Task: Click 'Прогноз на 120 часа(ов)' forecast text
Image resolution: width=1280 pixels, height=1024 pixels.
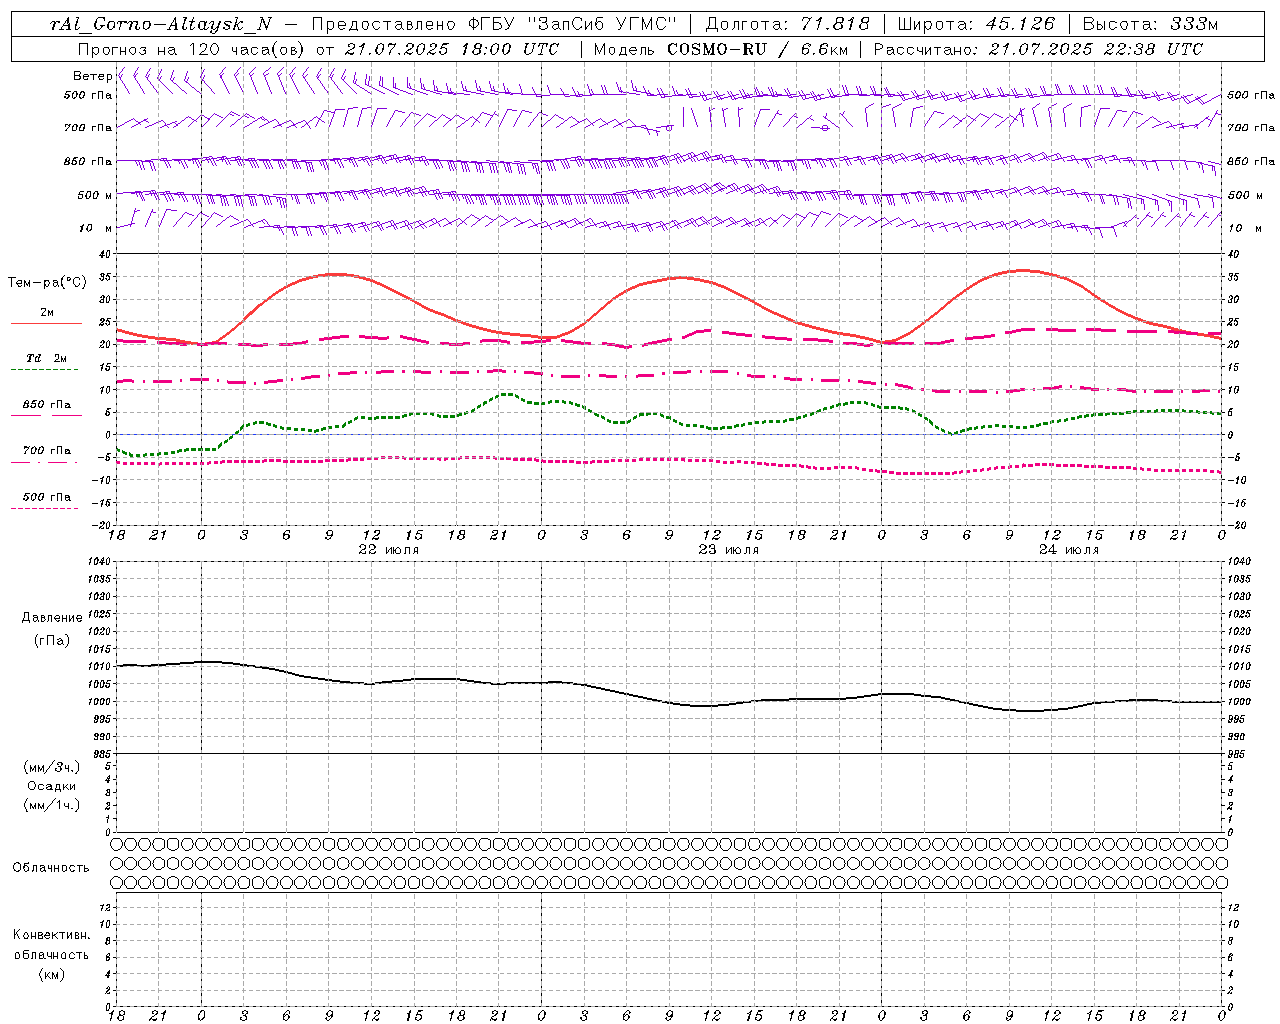Action: pyautogui.click(x=192, y=49)
